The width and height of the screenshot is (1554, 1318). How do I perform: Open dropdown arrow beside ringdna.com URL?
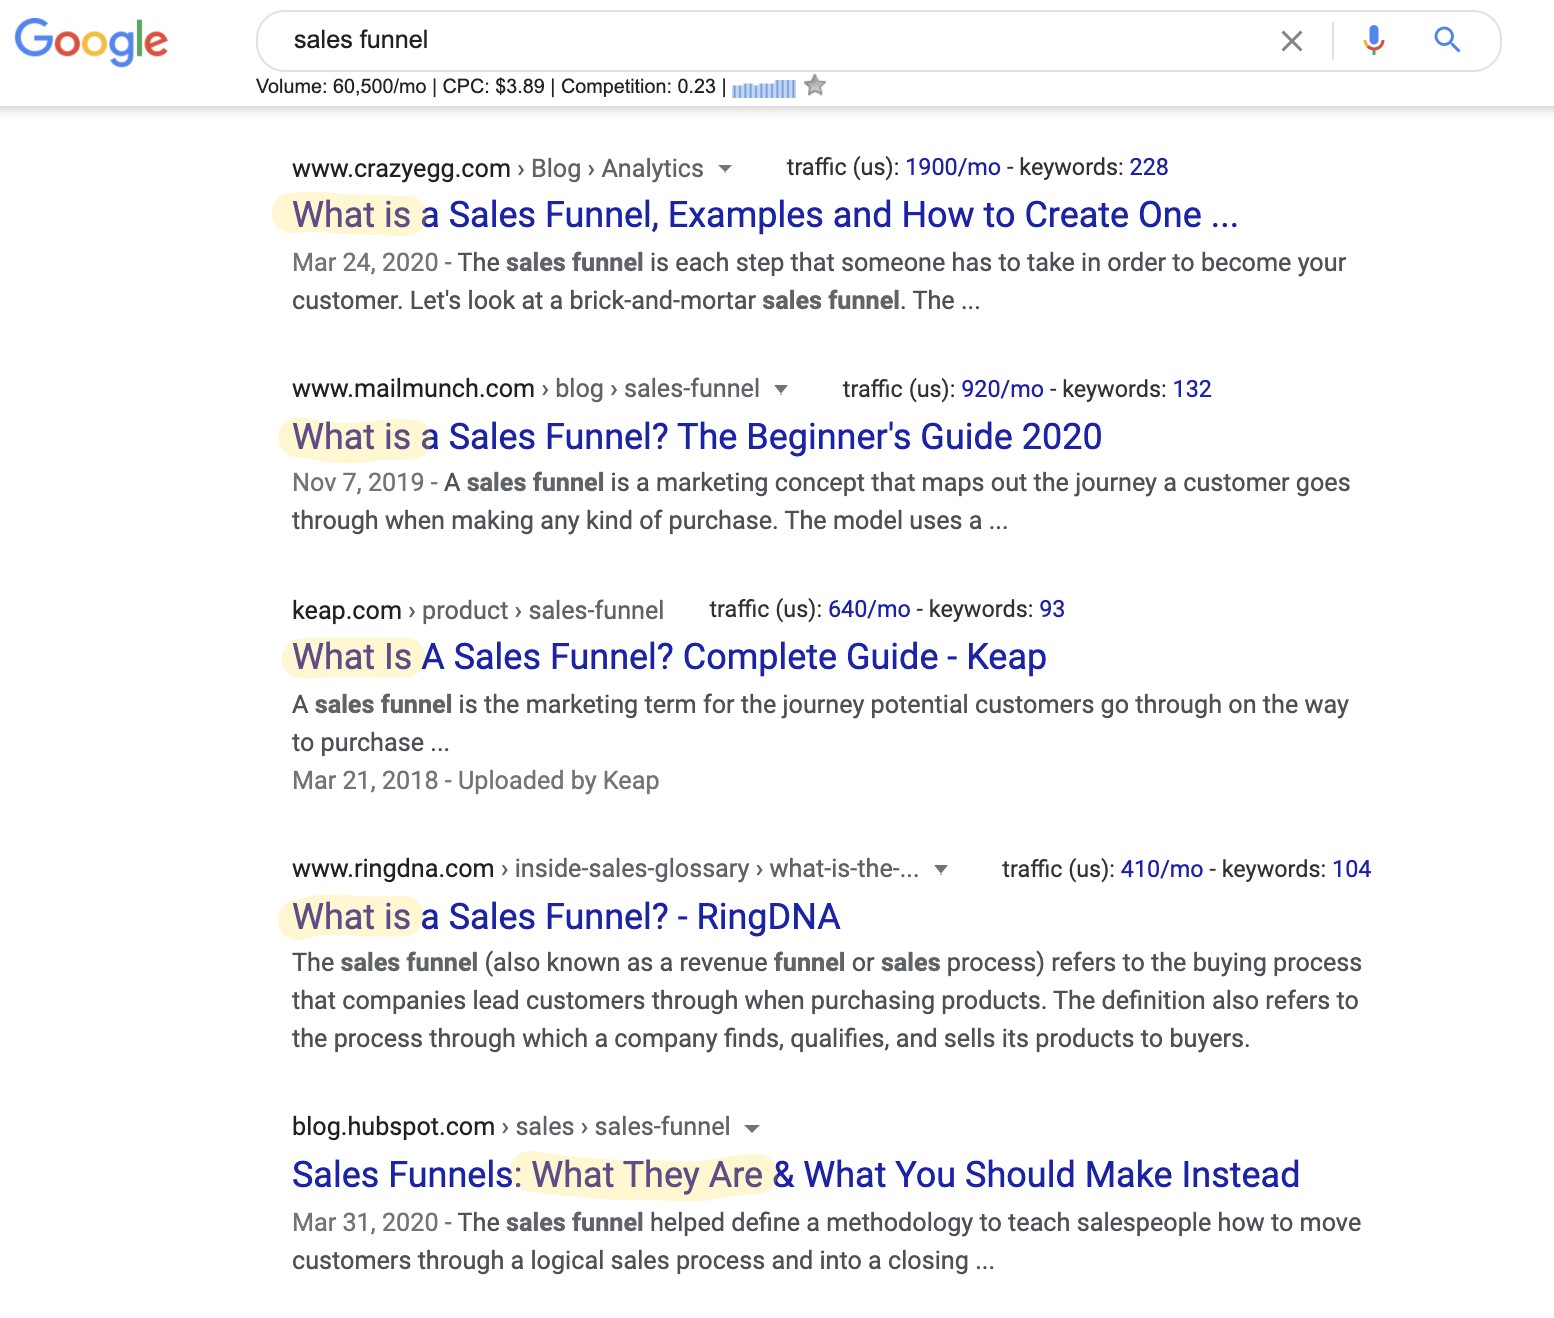(x=940, y=869)
